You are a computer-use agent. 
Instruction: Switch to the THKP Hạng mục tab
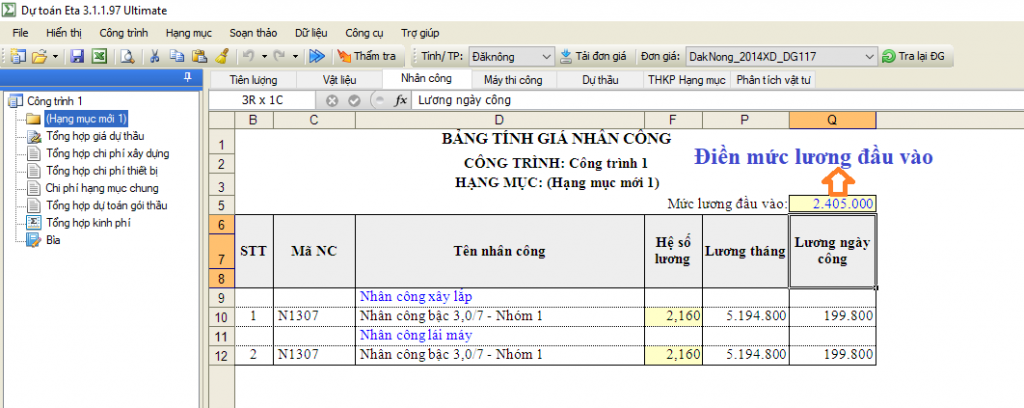(687, 80)
